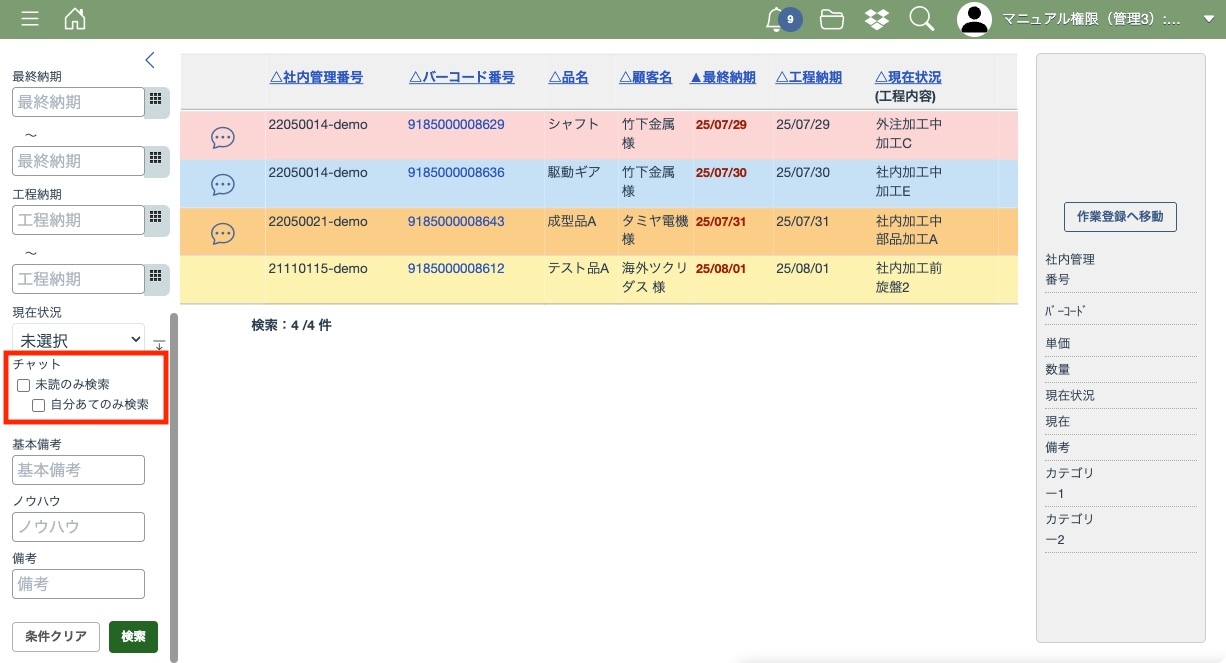
Task: Sort by 社内管理番号 column header
Action: (x=316, y=77)
